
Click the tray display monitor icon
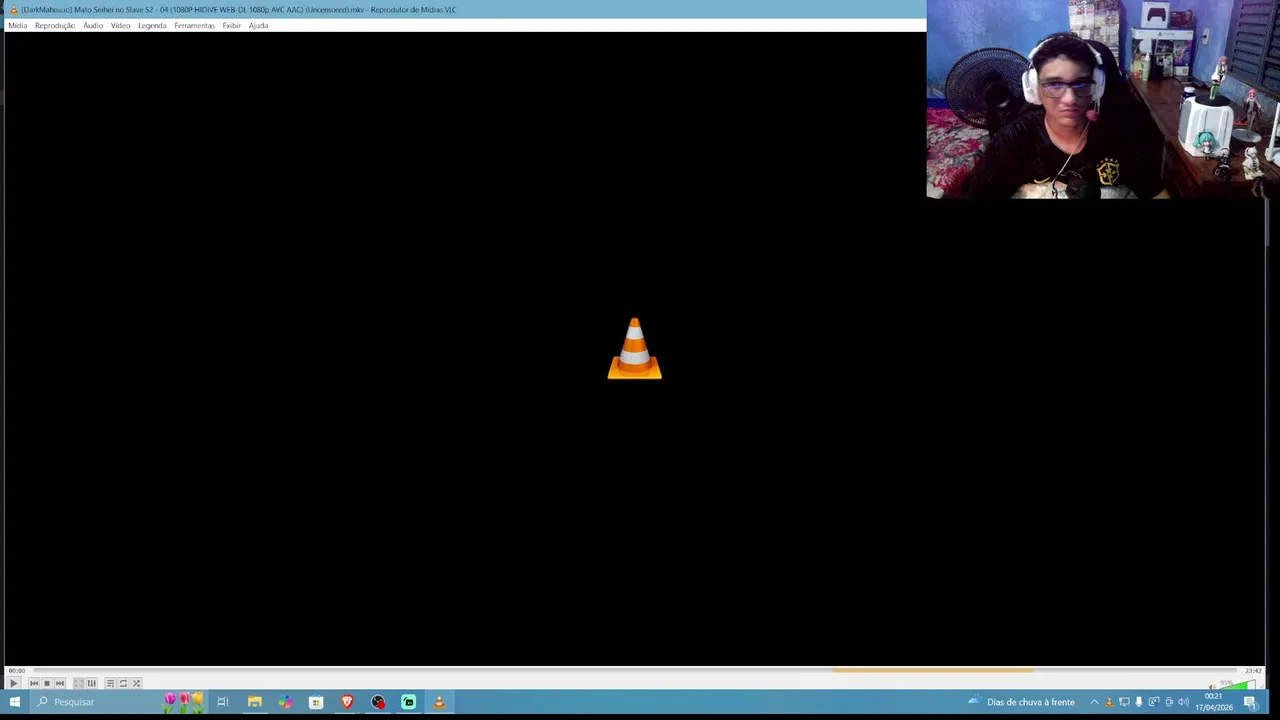point(1124,702)
